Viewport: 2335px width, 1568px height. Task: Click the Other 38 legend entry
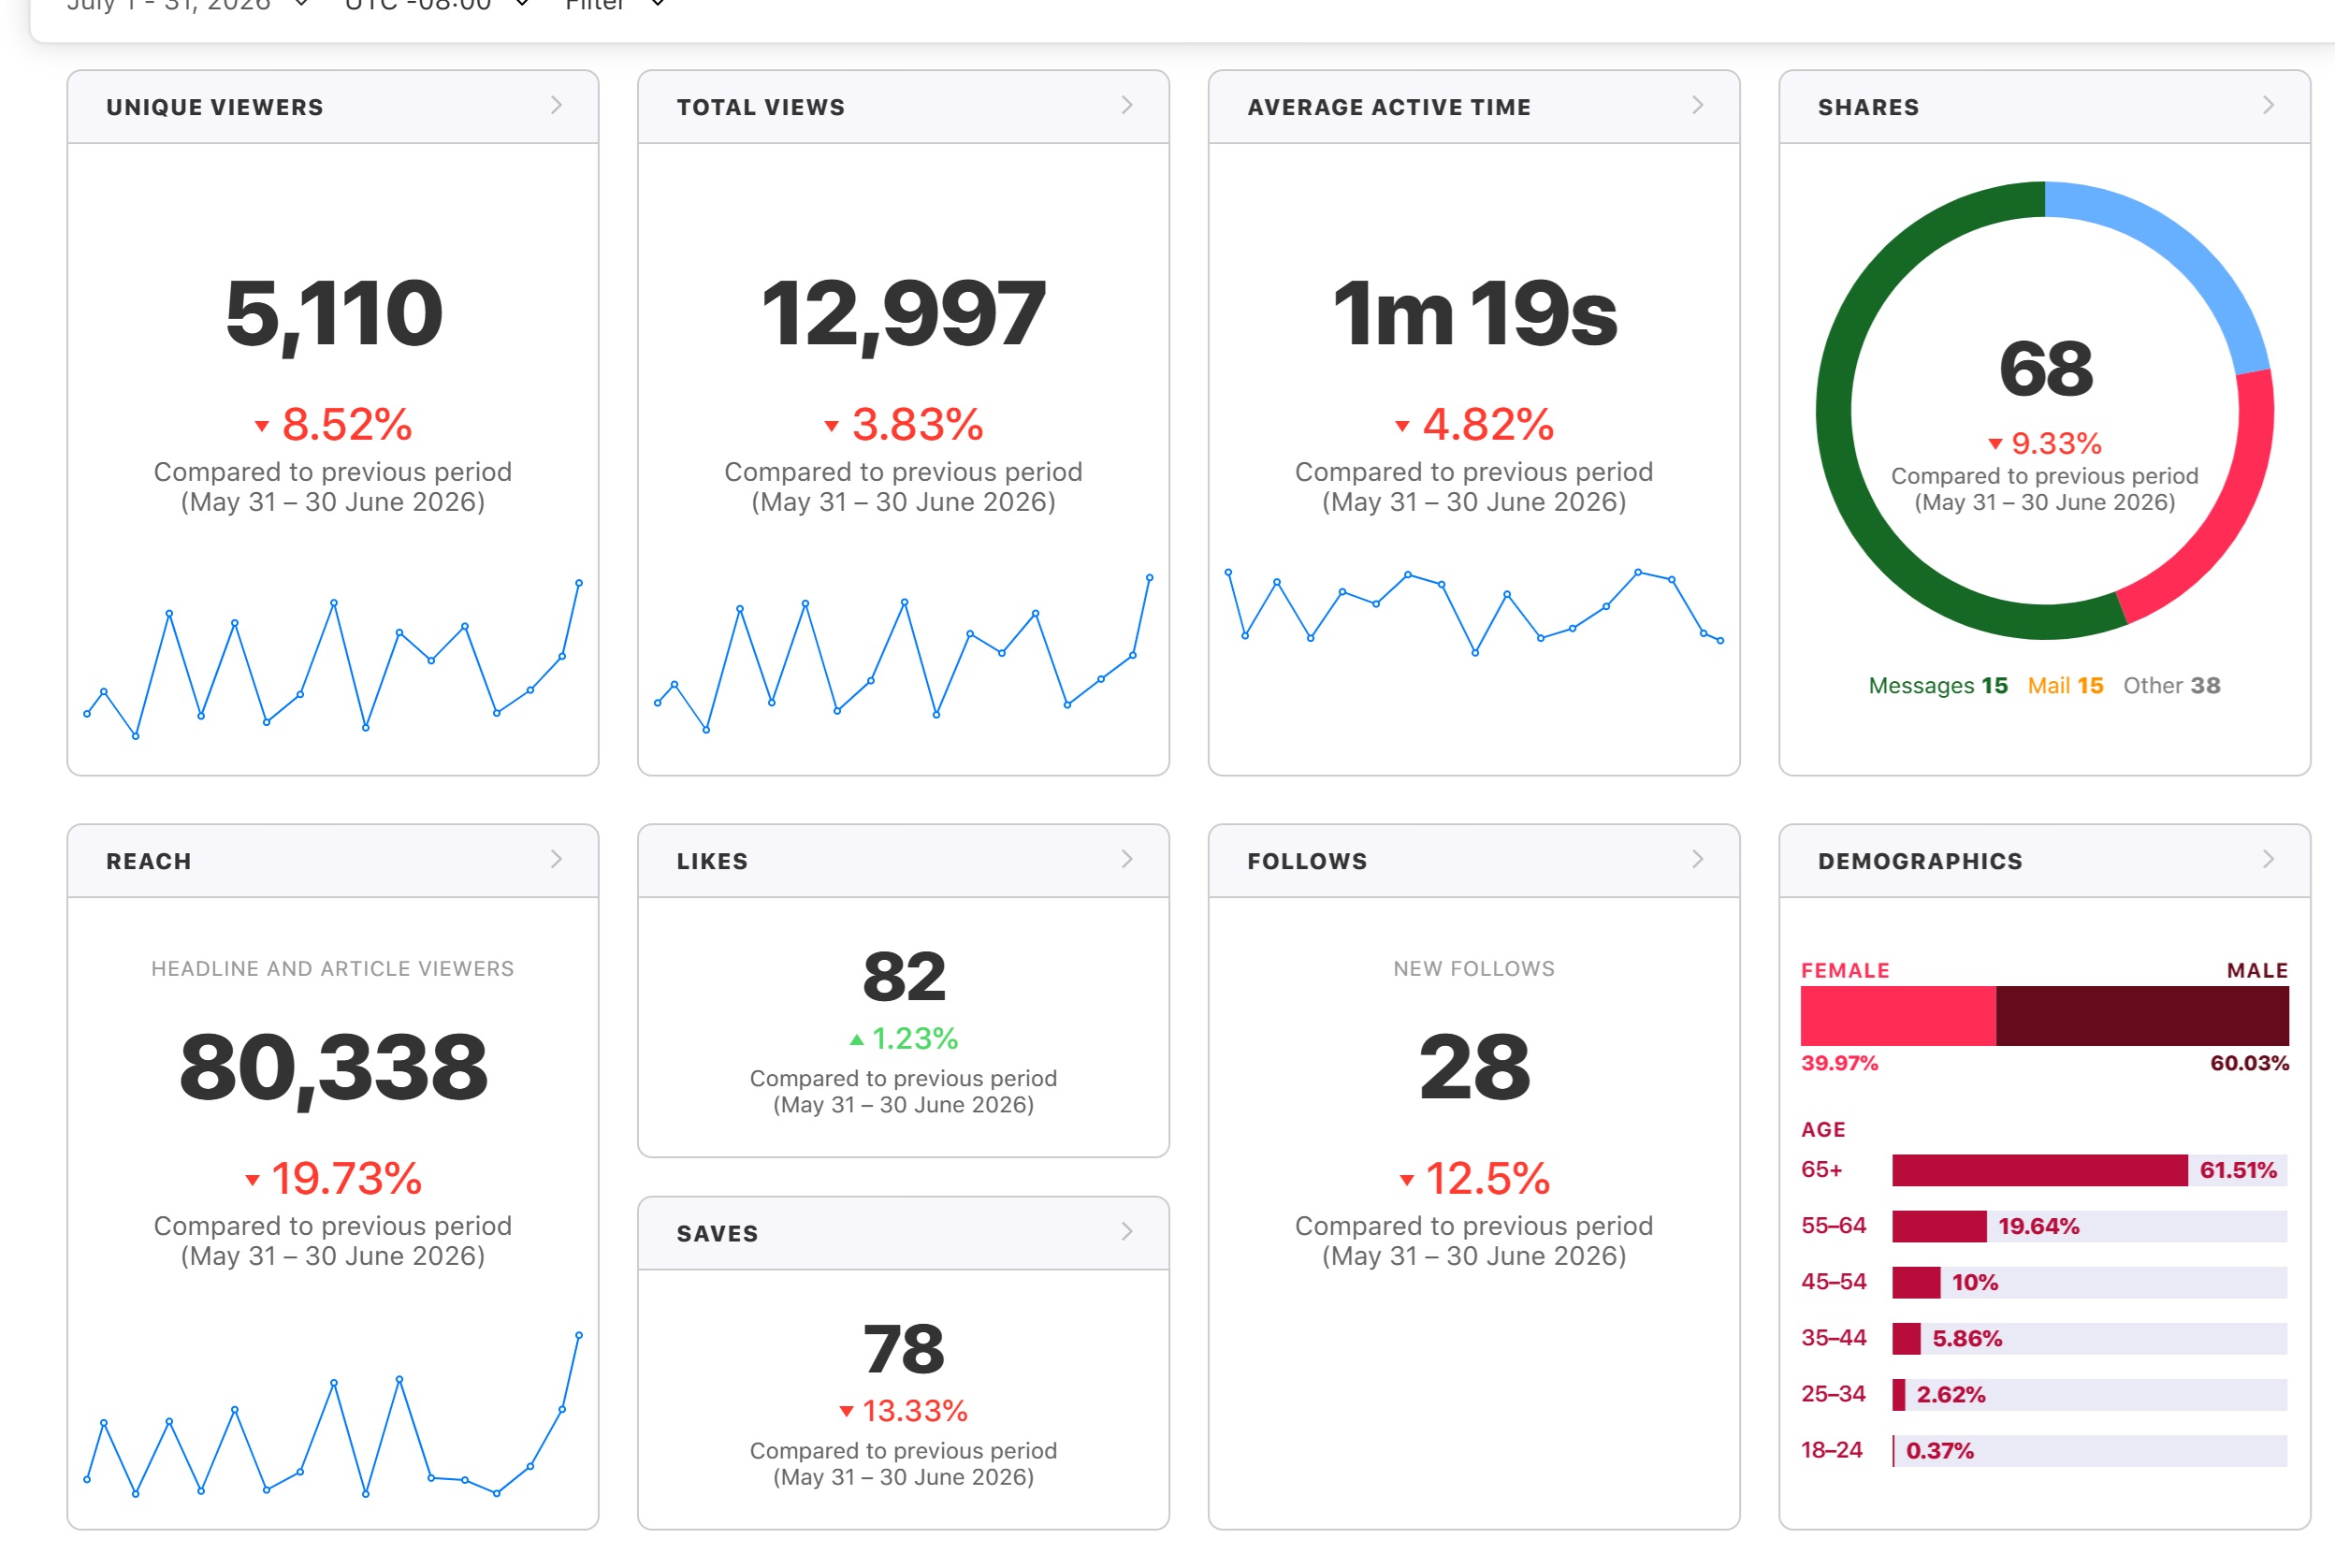tap(2171, 685)
